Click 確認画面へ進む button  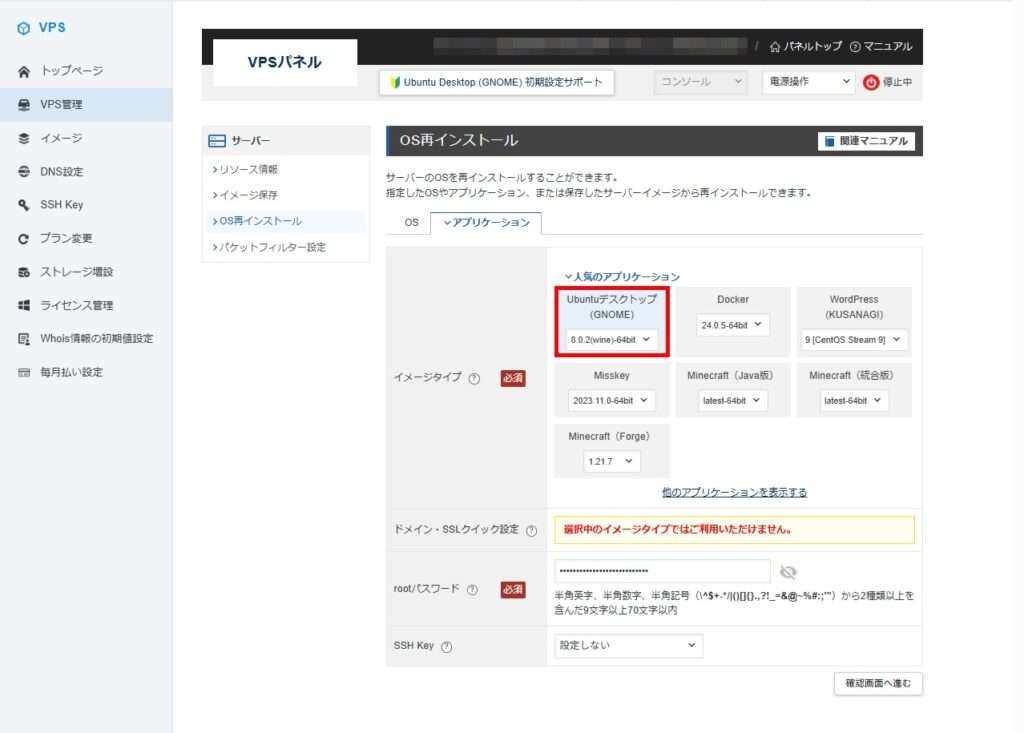click(x=877, y=684)
